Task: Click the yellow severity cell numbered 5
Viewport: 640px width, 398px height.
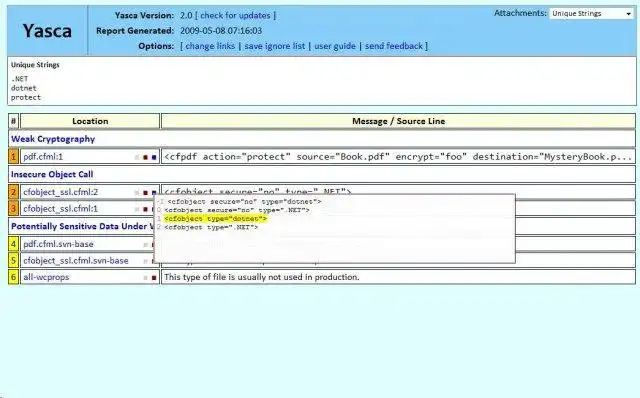Action: (x=13, y=260)
